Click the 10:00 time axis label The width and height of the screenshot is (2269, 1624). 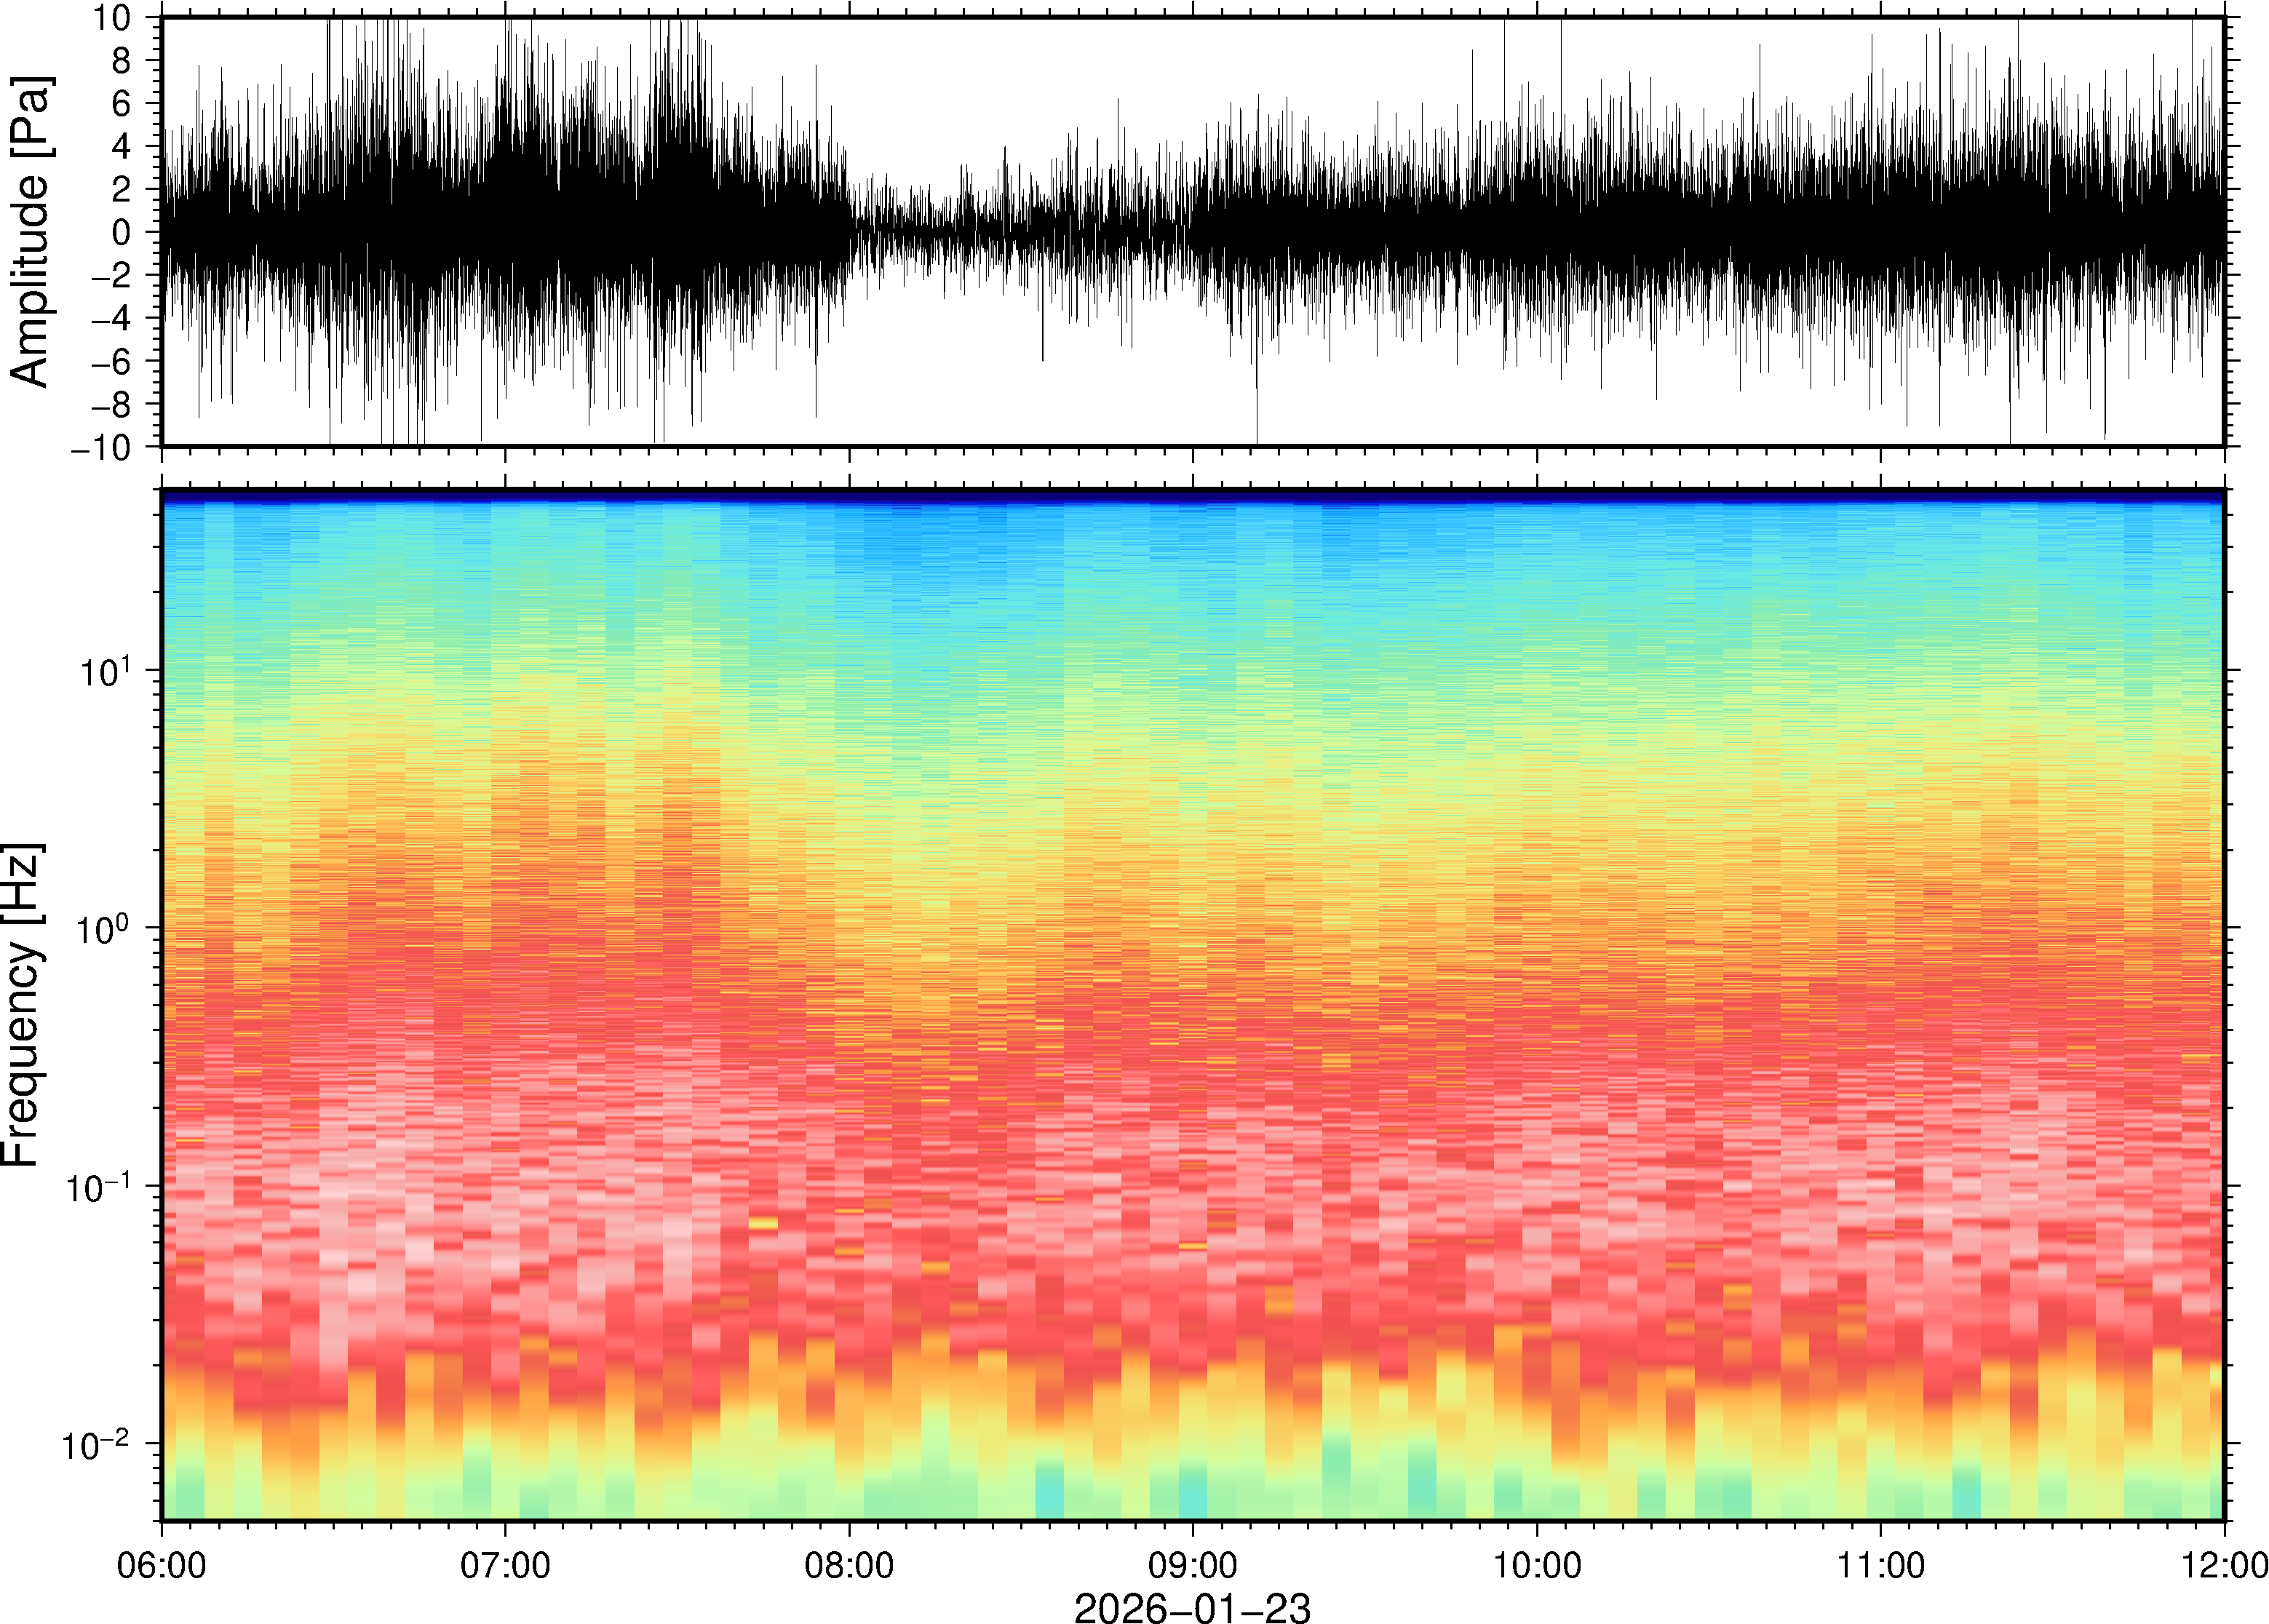[x=1537, y=1564]
